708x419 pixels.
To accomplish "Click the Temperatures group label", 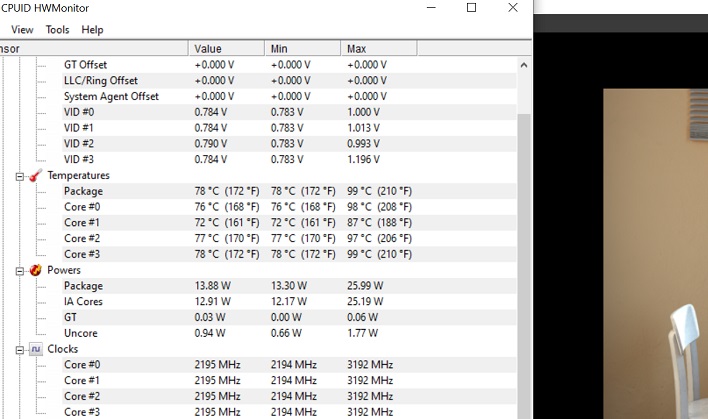I will click(79, 176).
